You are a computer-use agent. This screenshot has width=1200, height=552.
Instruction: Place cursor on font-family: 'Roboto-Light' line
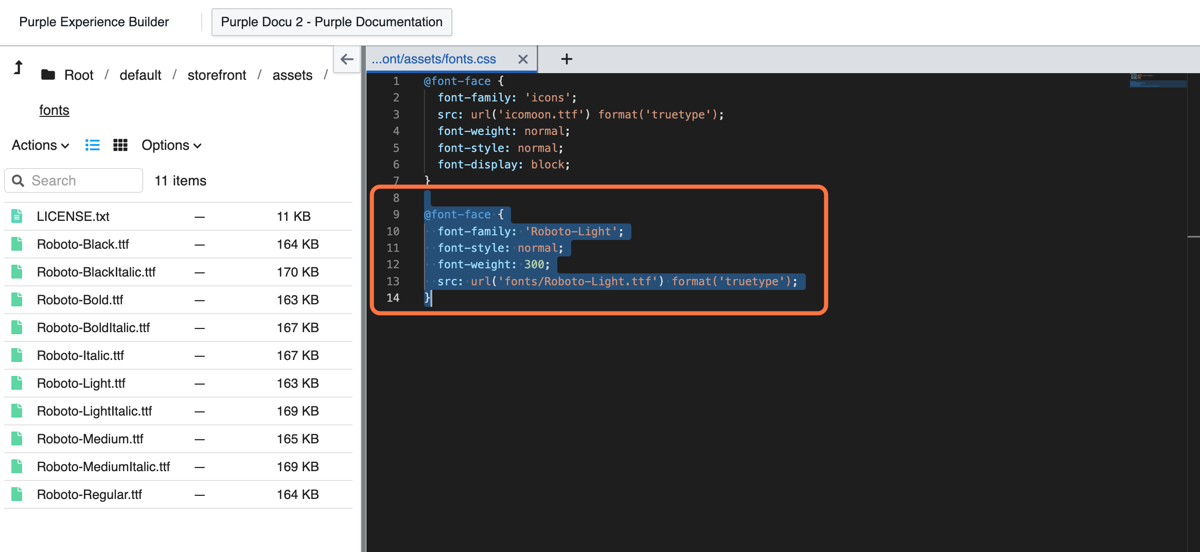point(530,231)
